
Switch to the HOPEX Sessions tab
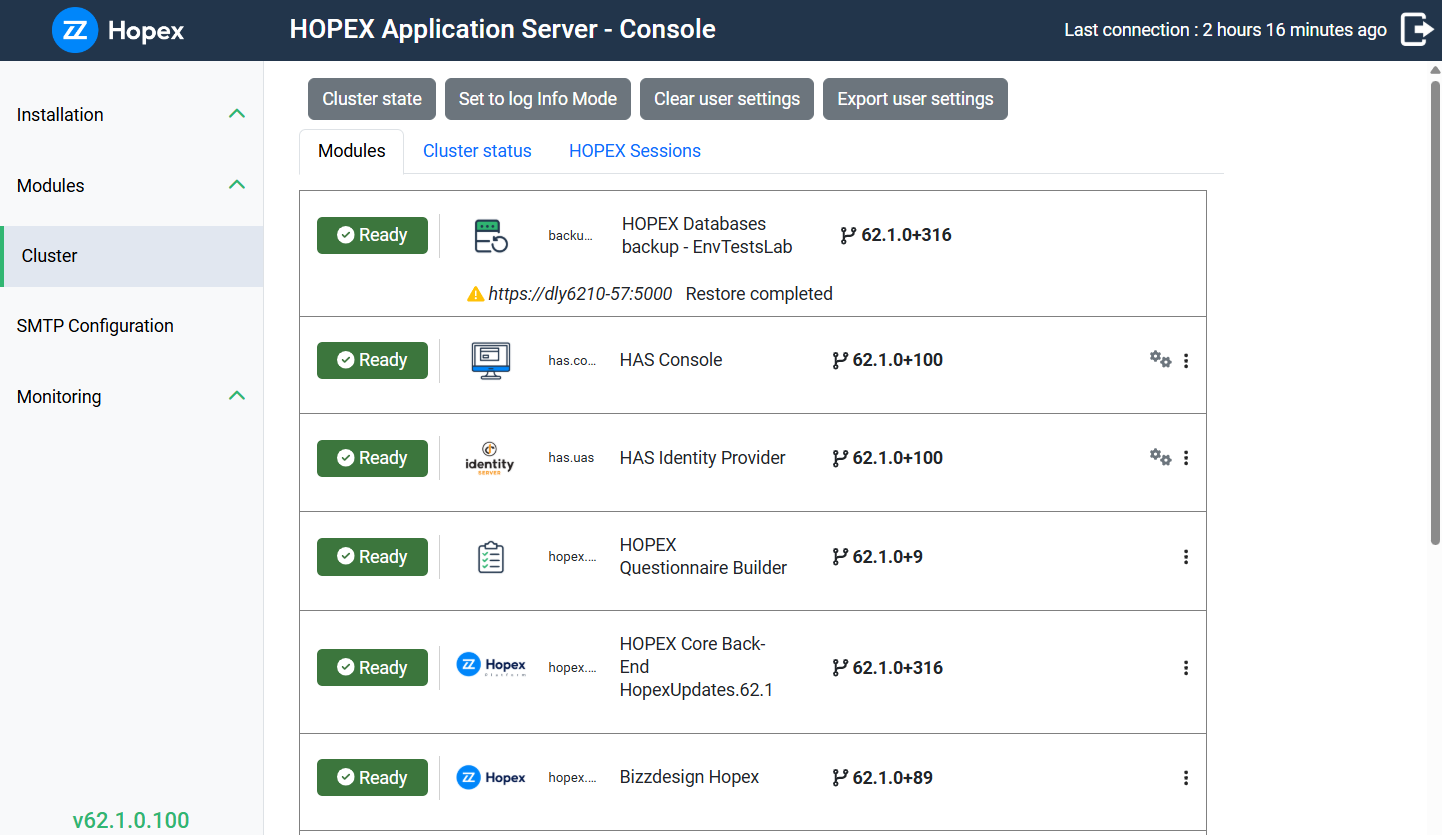(x=634, y=151)
